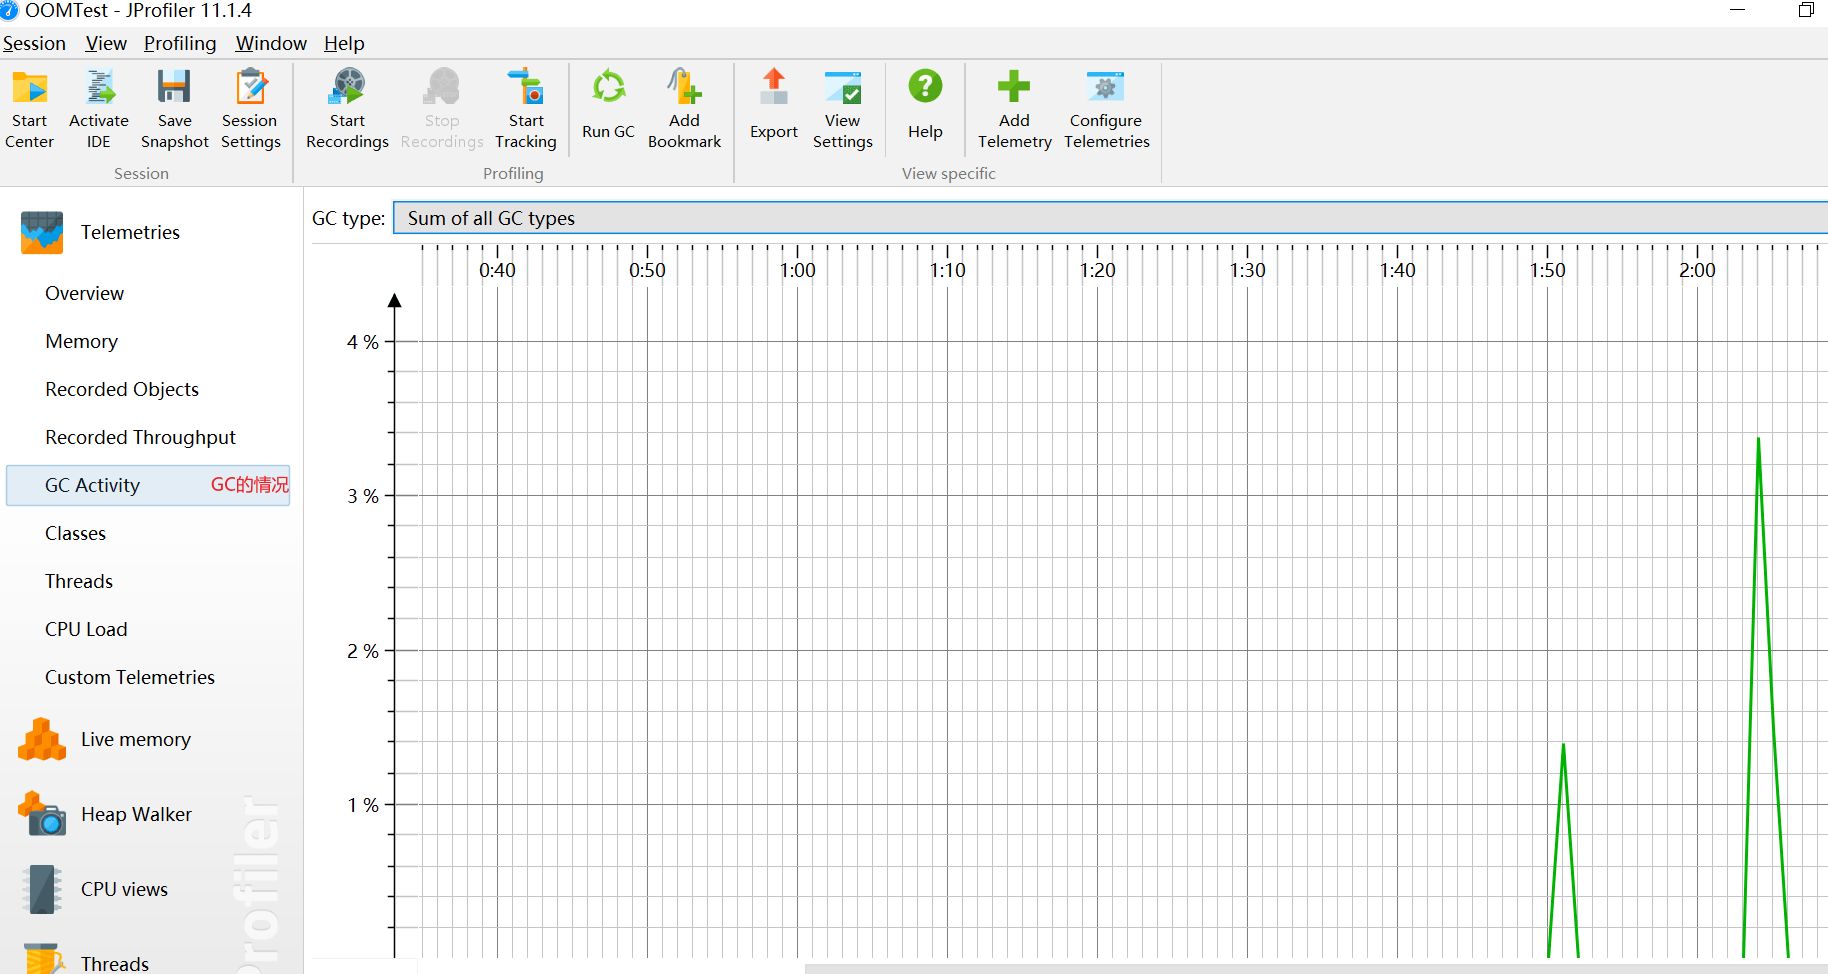Open View Settings in the toolbar

(x=842, y=109)
